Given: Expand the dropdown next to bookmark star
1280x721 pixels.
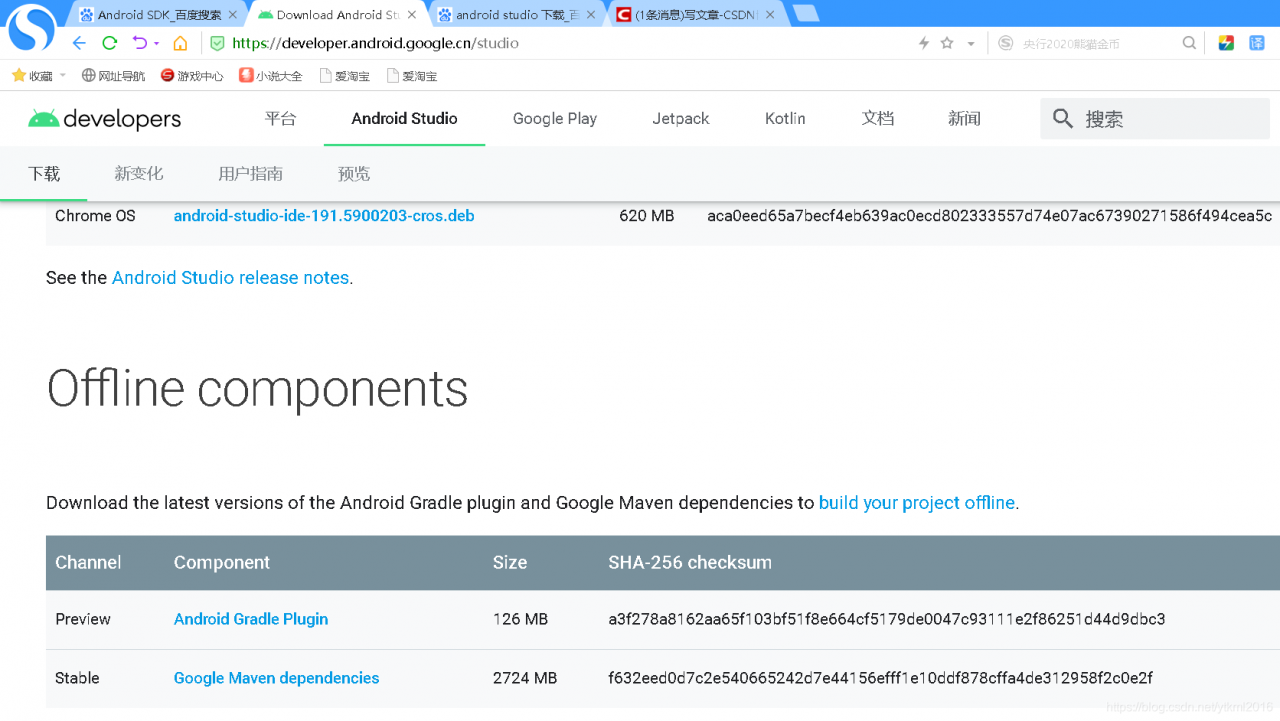Looking at the screenshot, I should point(970,44).
